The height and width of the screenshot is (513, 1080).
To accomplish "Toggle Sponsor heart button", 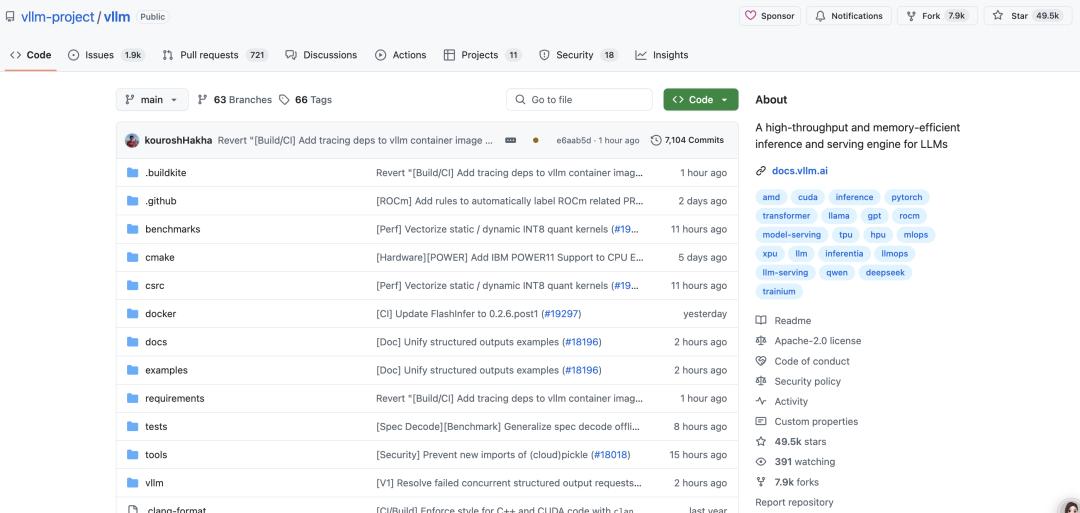I will coord(769,16).
